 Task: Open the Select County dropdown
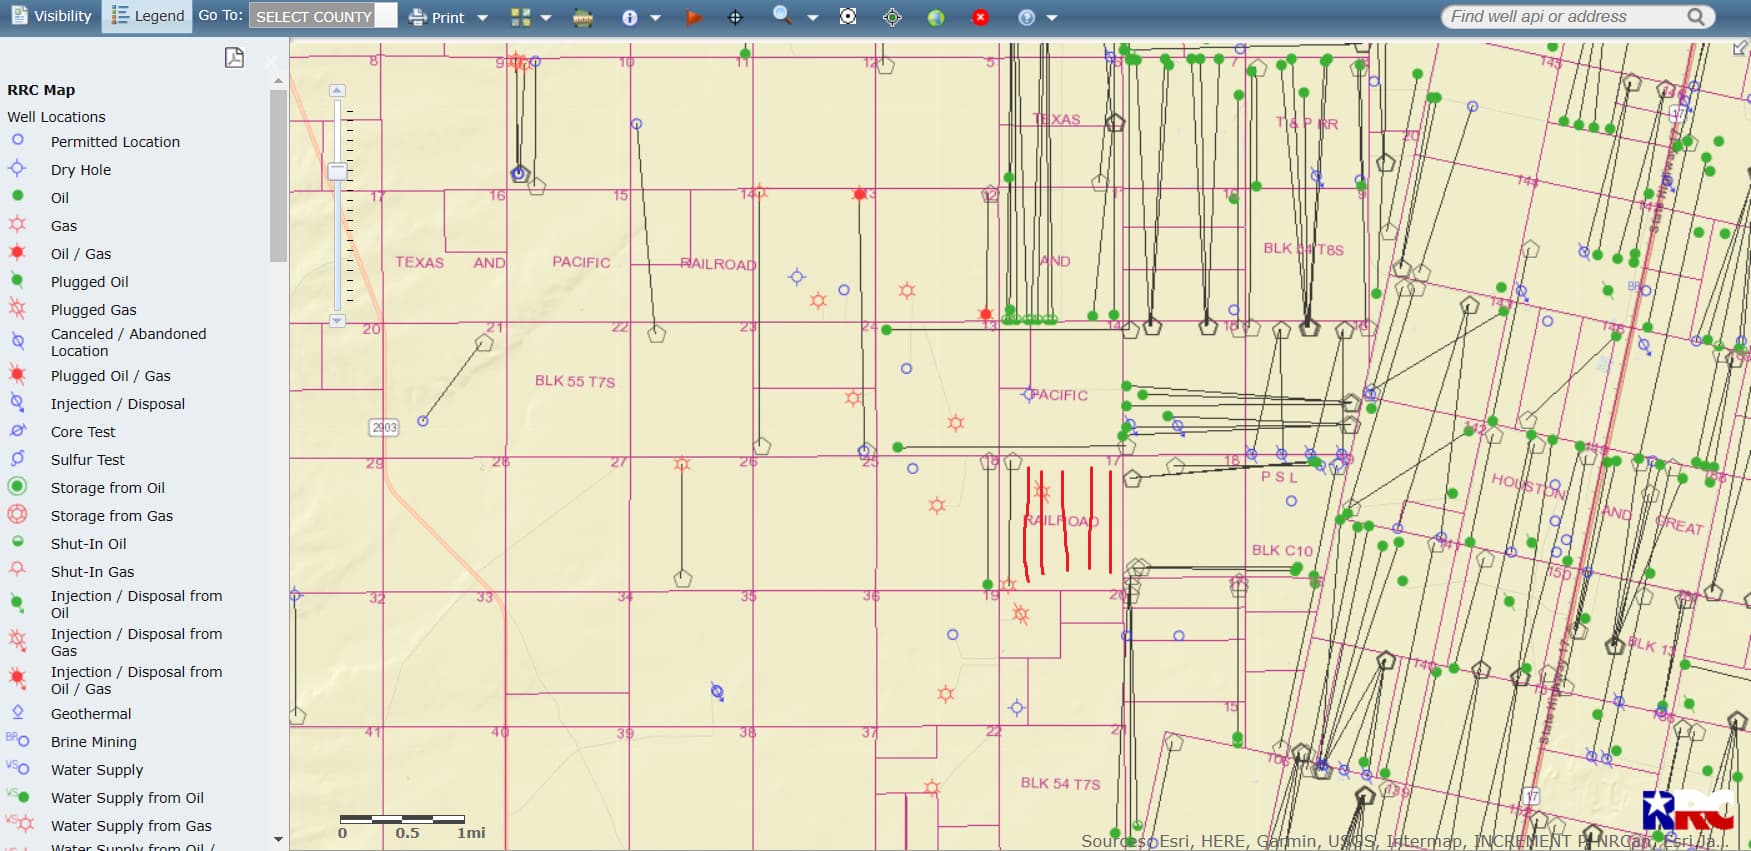[323, 16]
